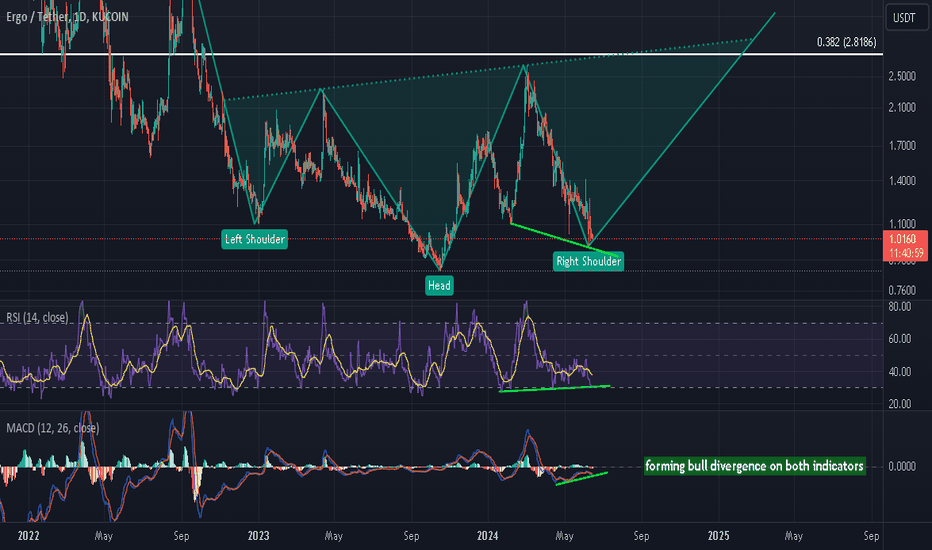Viewport: 932px width, 550px height.
Task: Click the RSI 20.00 scale value
Action: click(900, 404)
